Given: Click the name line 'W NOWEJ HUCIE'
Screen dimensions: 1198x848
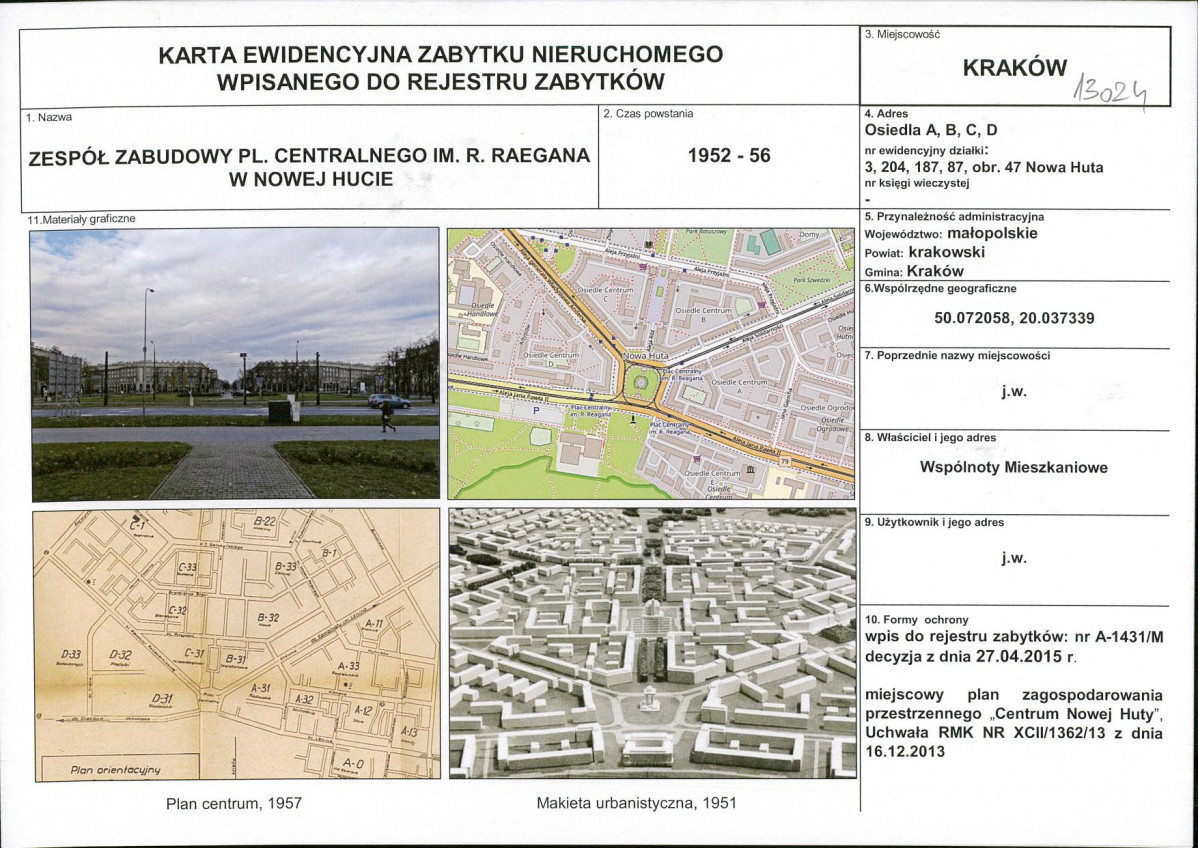Looking at the screenshot, I should pyautogui.click(x=309, y=180).
